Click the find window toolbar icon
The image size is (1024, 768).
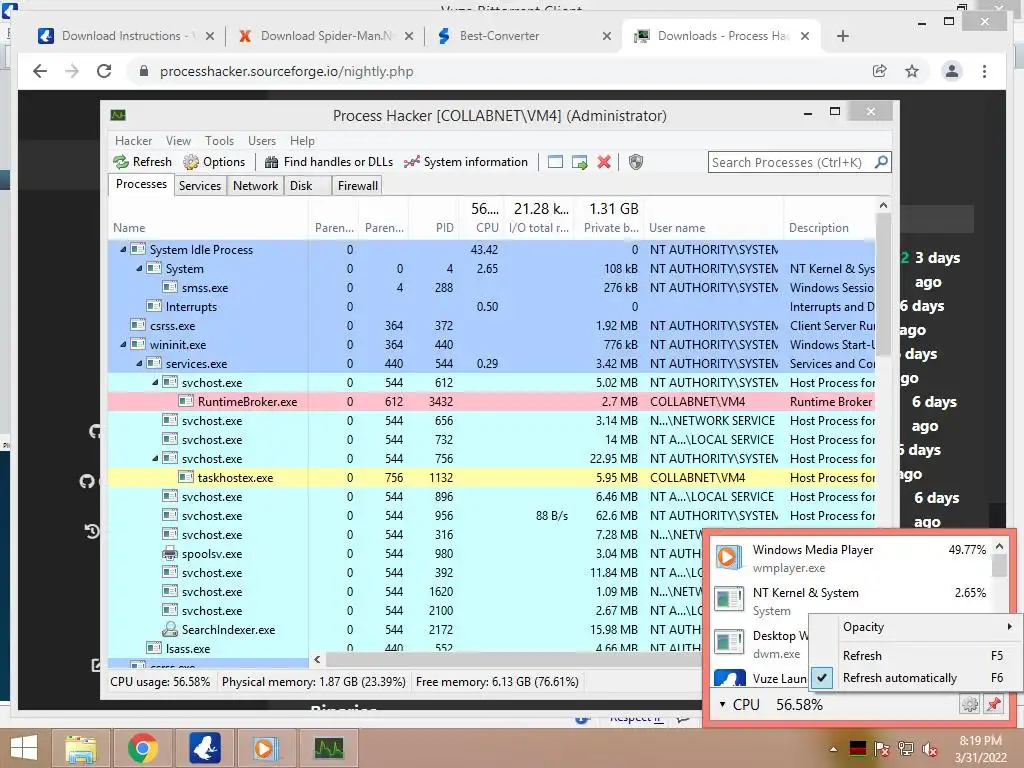click(555, 162)
